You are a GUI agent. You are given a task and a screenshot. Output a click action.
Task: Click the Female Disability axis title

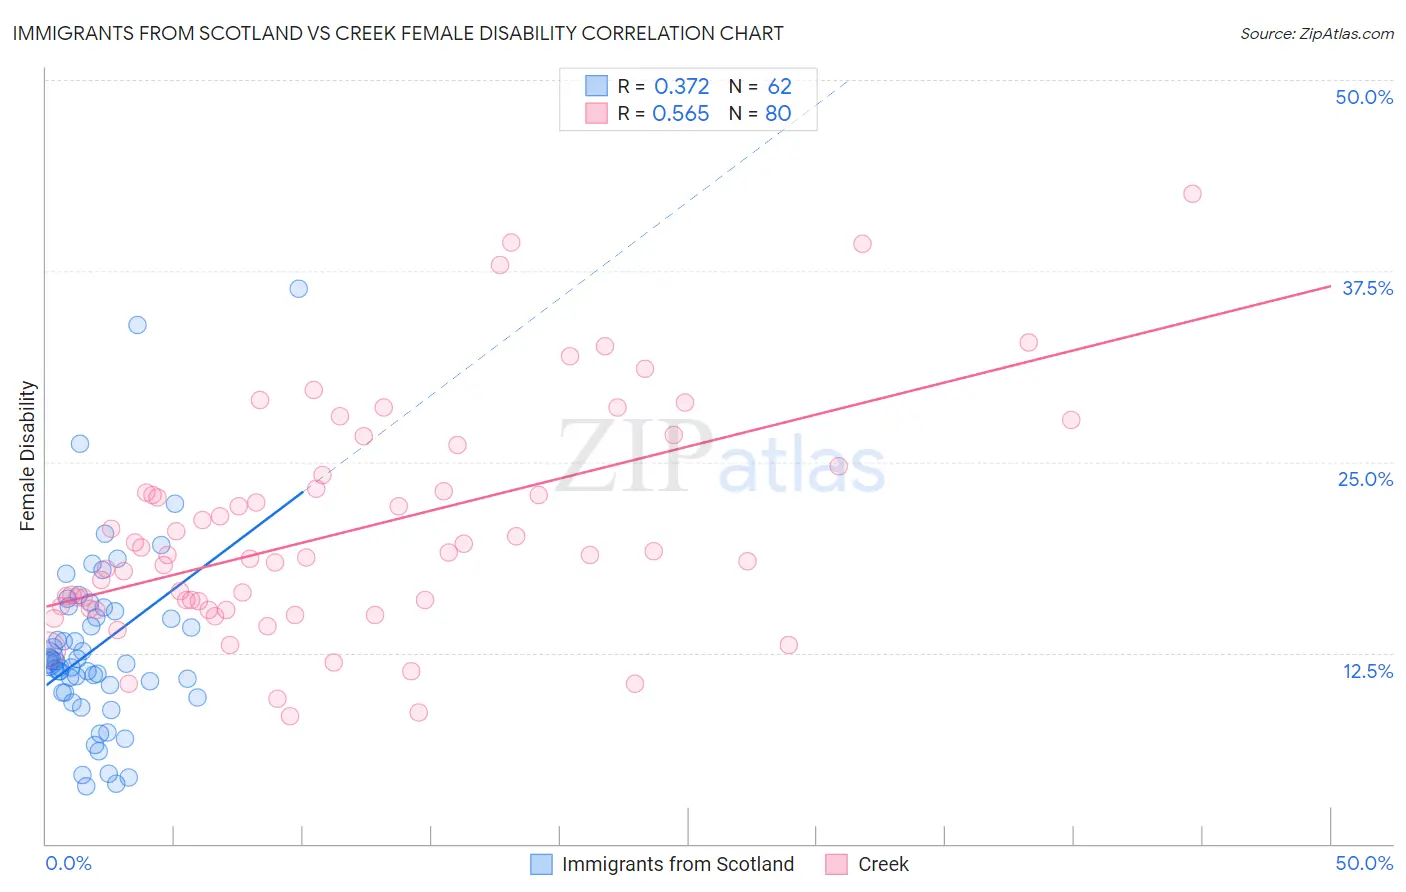(x=28, y=456)
